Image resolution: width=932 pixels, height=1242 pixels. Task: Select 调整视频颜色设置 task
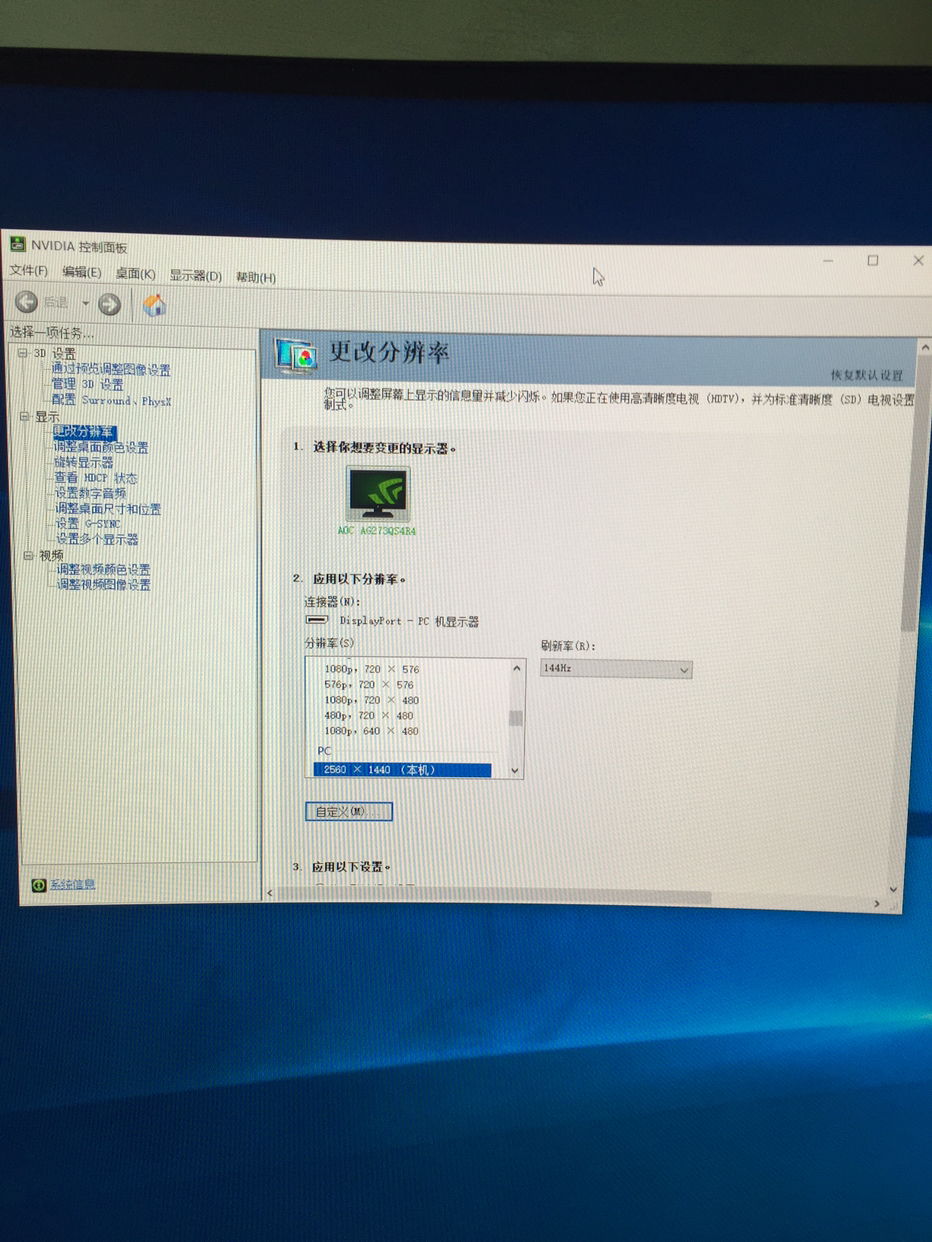[103, 569]
